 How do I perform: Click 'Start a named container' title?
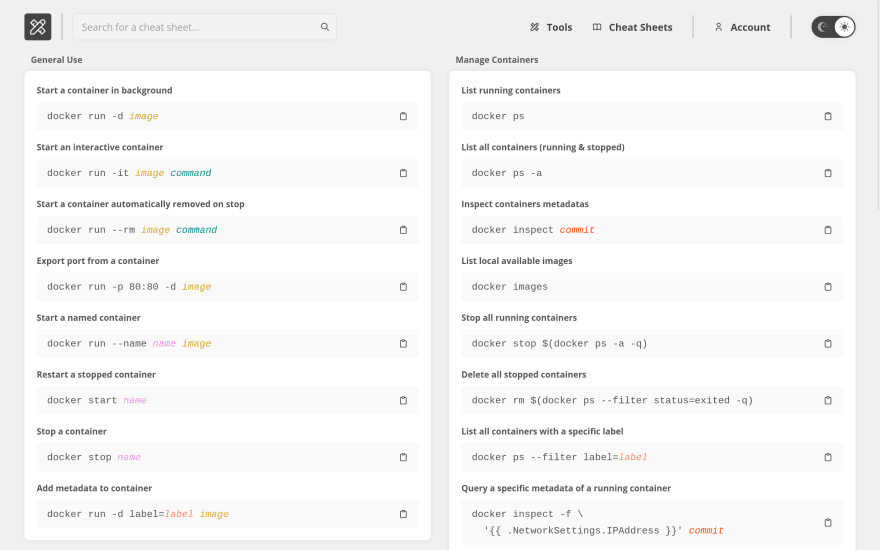click(89, 318)
